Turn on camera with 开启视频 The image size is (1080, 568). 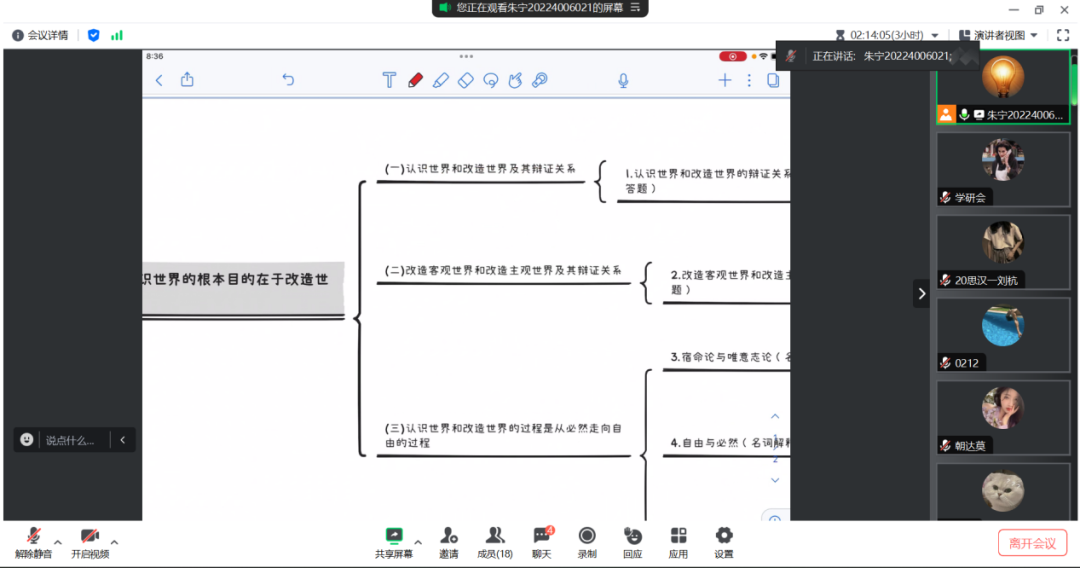90,541
